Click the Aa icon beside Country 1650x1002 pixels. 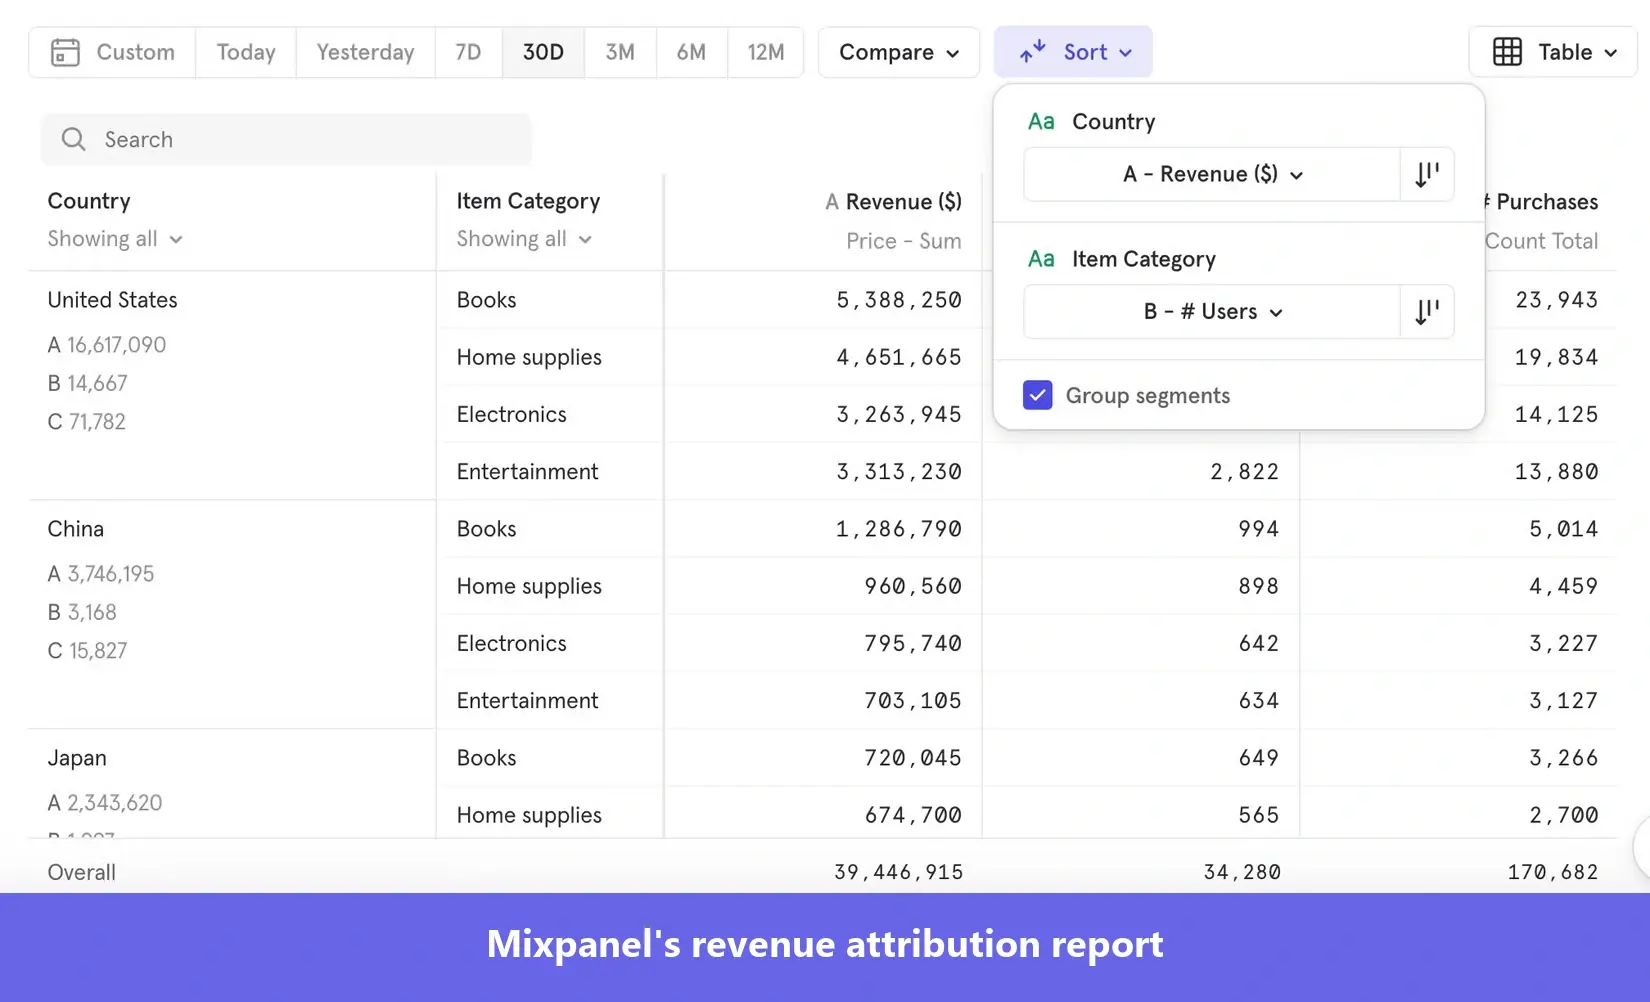coord(1041,122)
